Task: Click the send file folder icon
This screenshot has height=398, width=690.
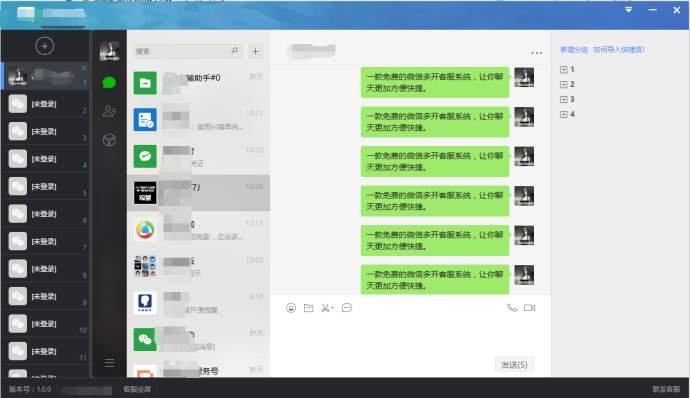Action: tap(308, 308)
